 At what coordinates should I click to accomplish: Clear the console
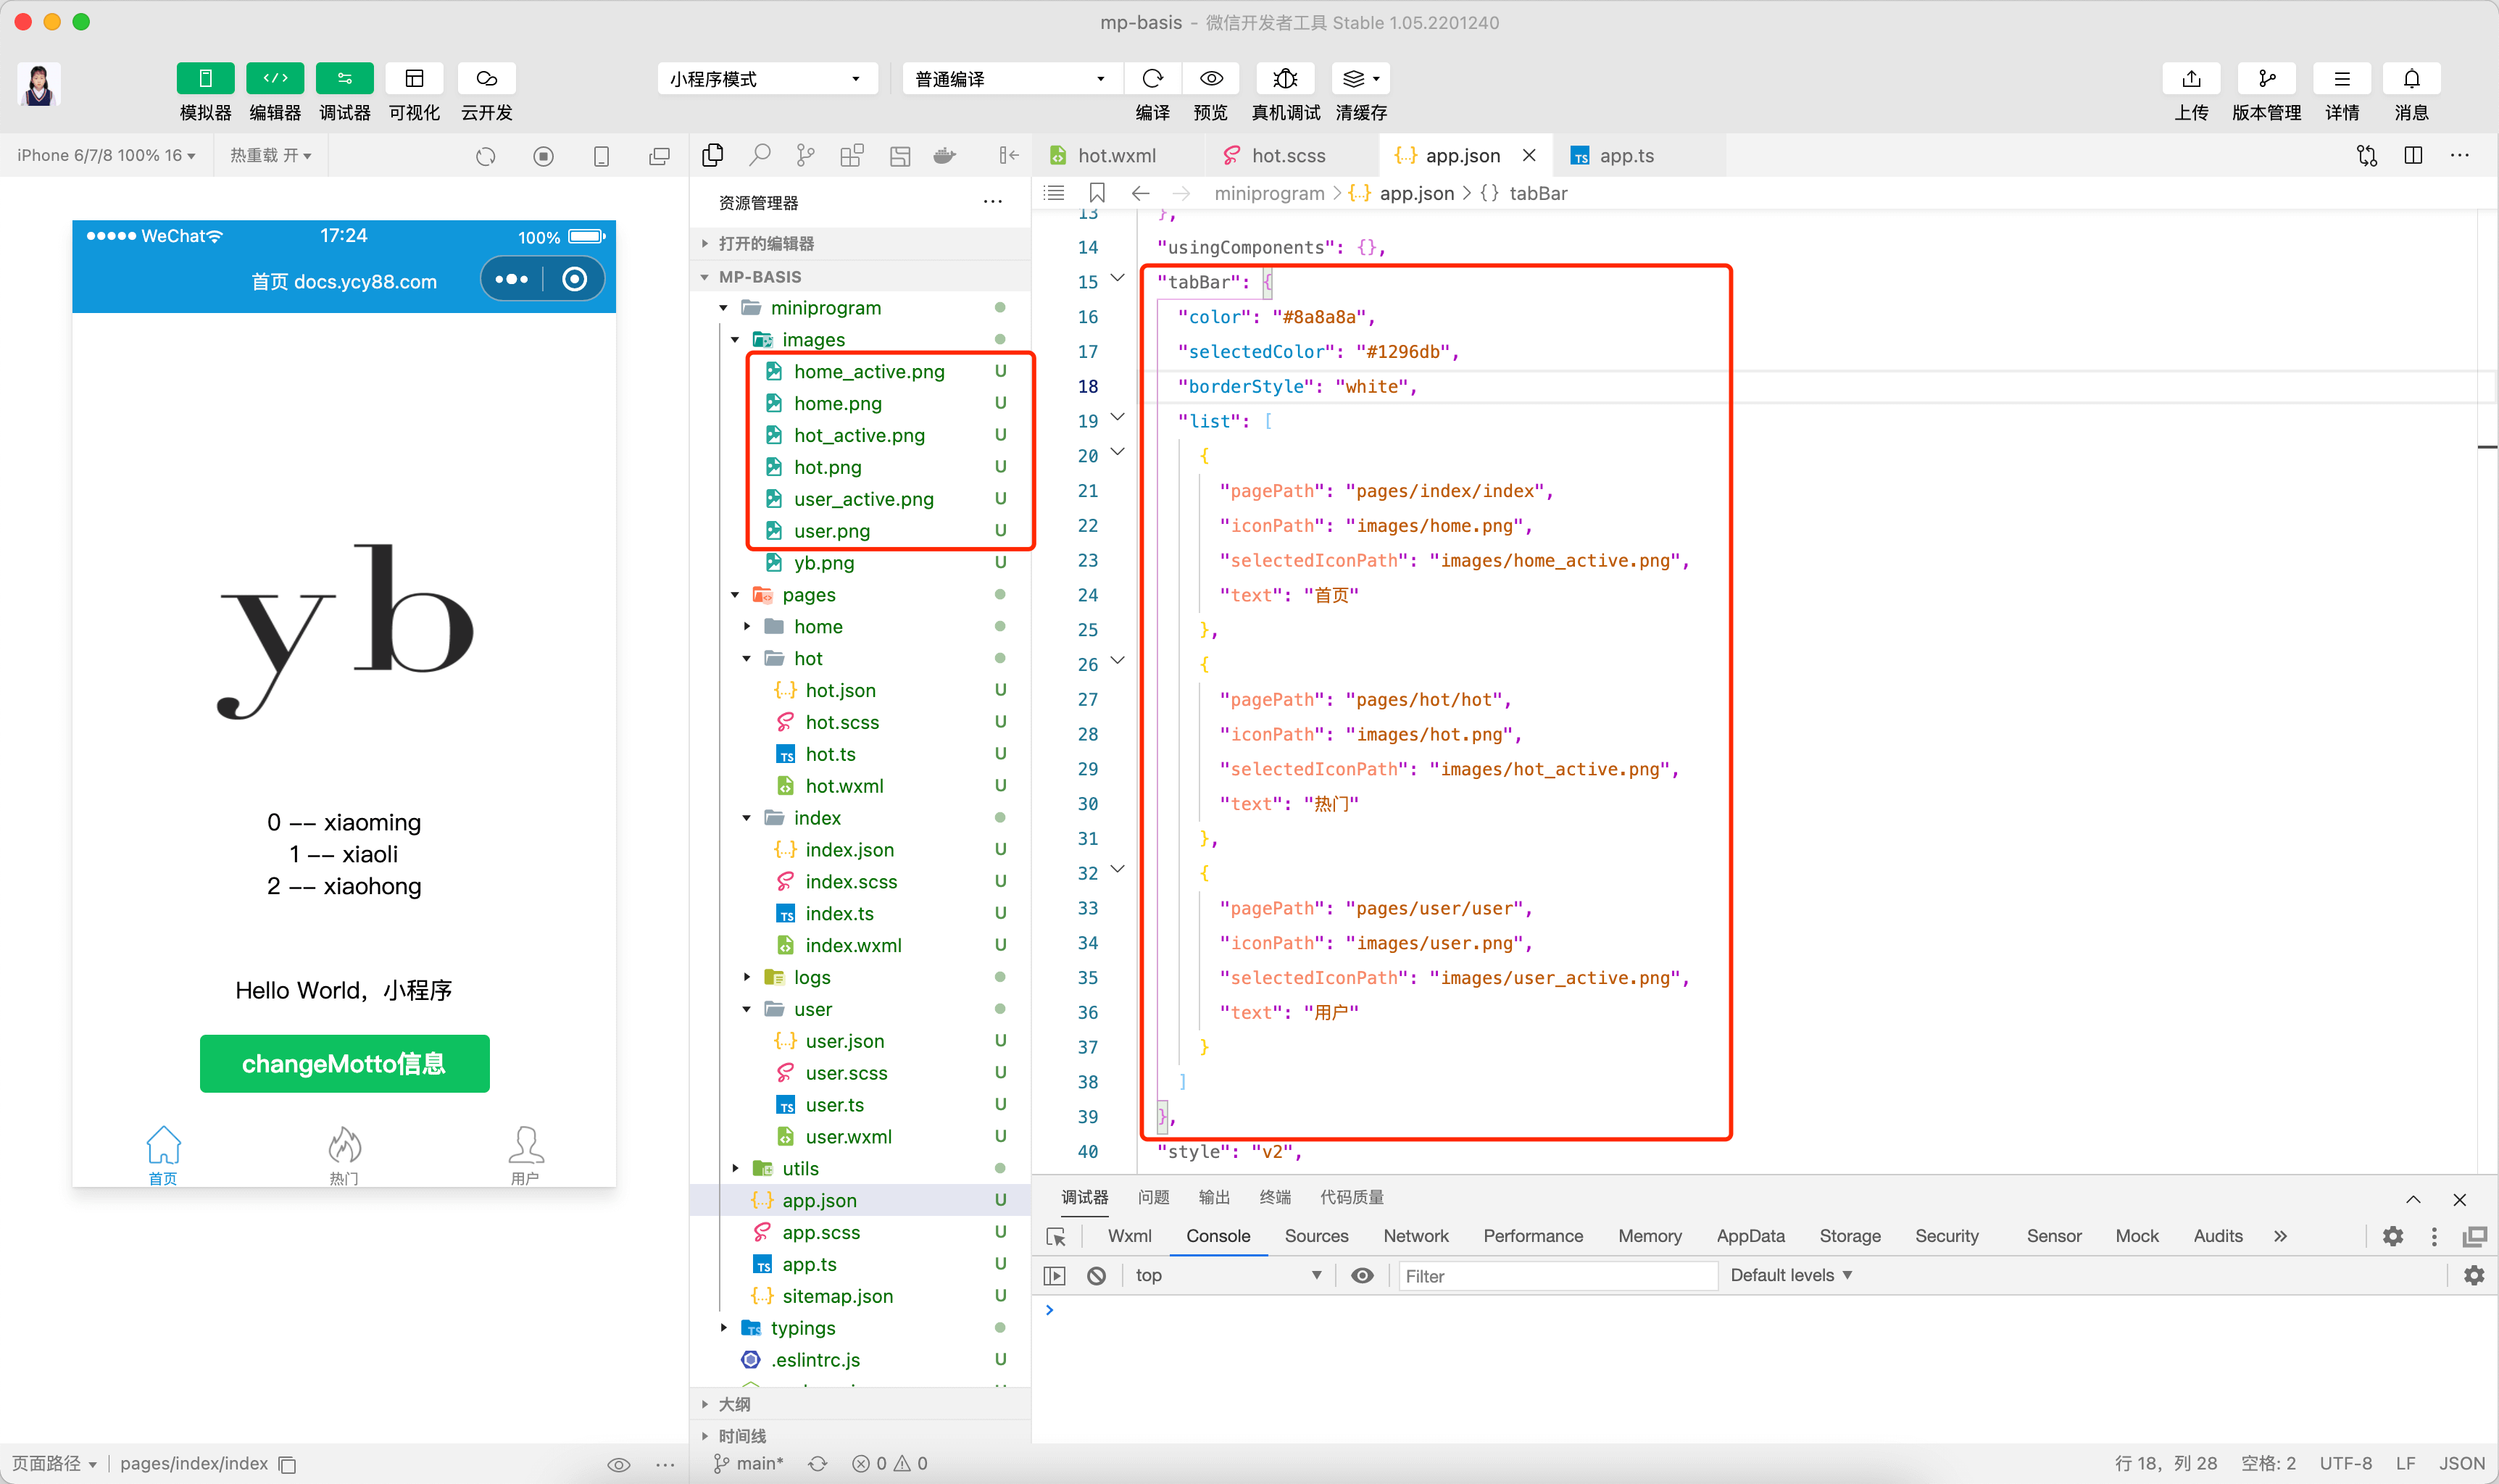1097,1275
